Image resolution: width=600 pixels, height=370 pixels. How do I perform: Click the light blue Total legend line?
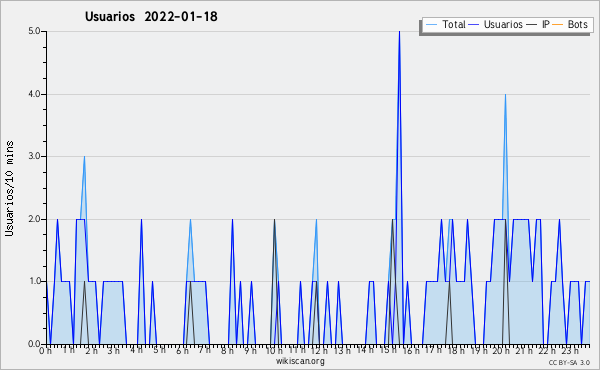tap(431, 25)
